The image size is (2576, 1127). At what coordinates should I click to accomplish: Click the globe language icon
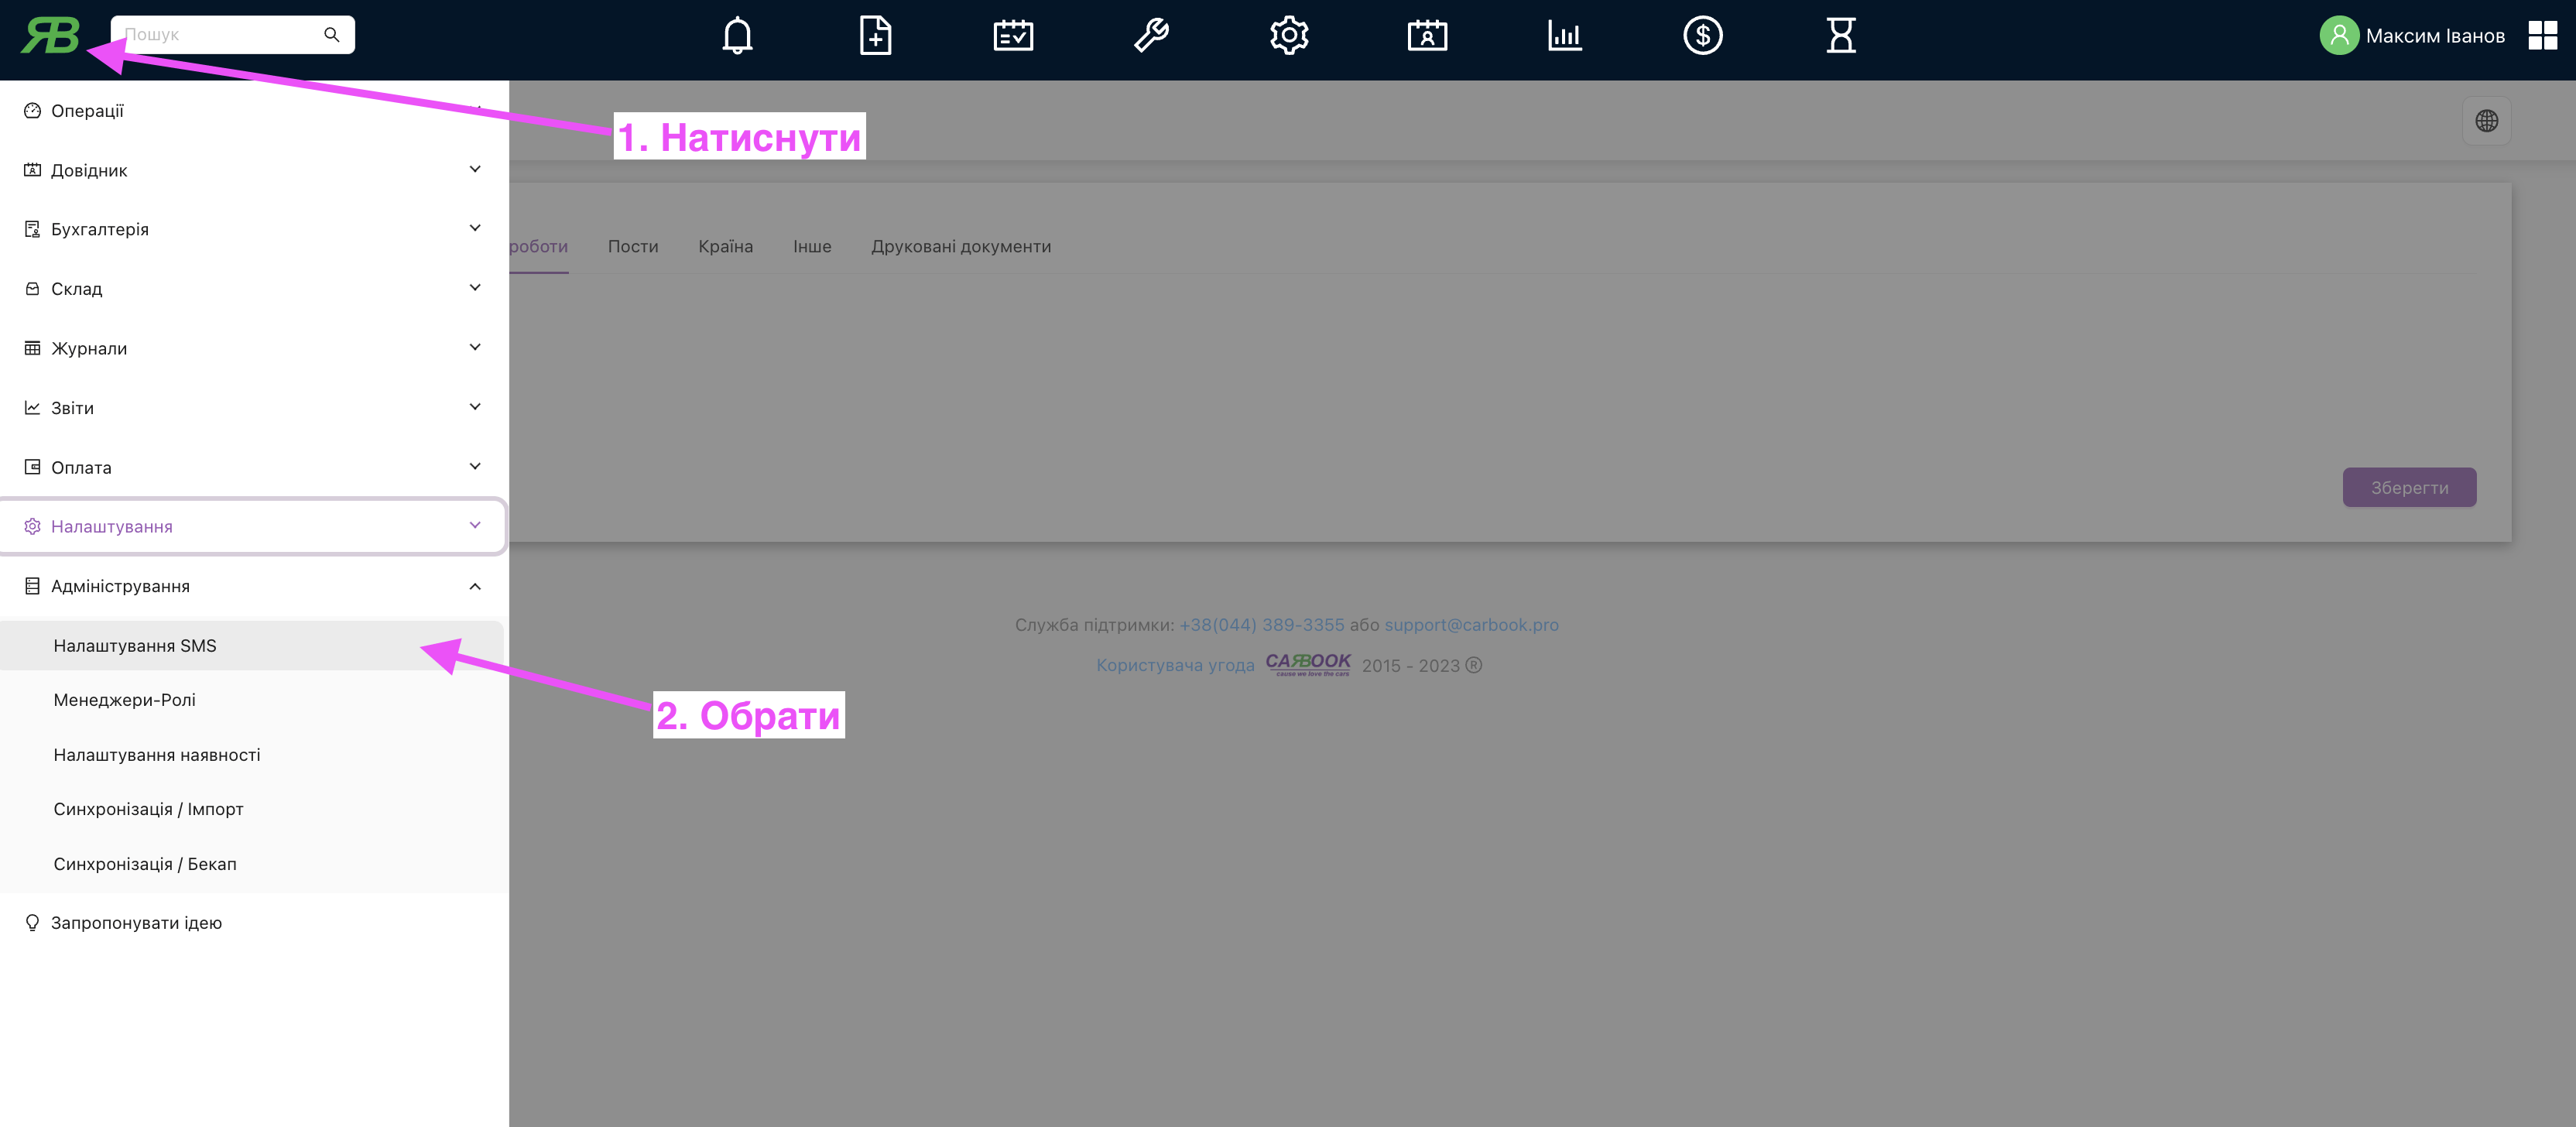[2486, 121]
